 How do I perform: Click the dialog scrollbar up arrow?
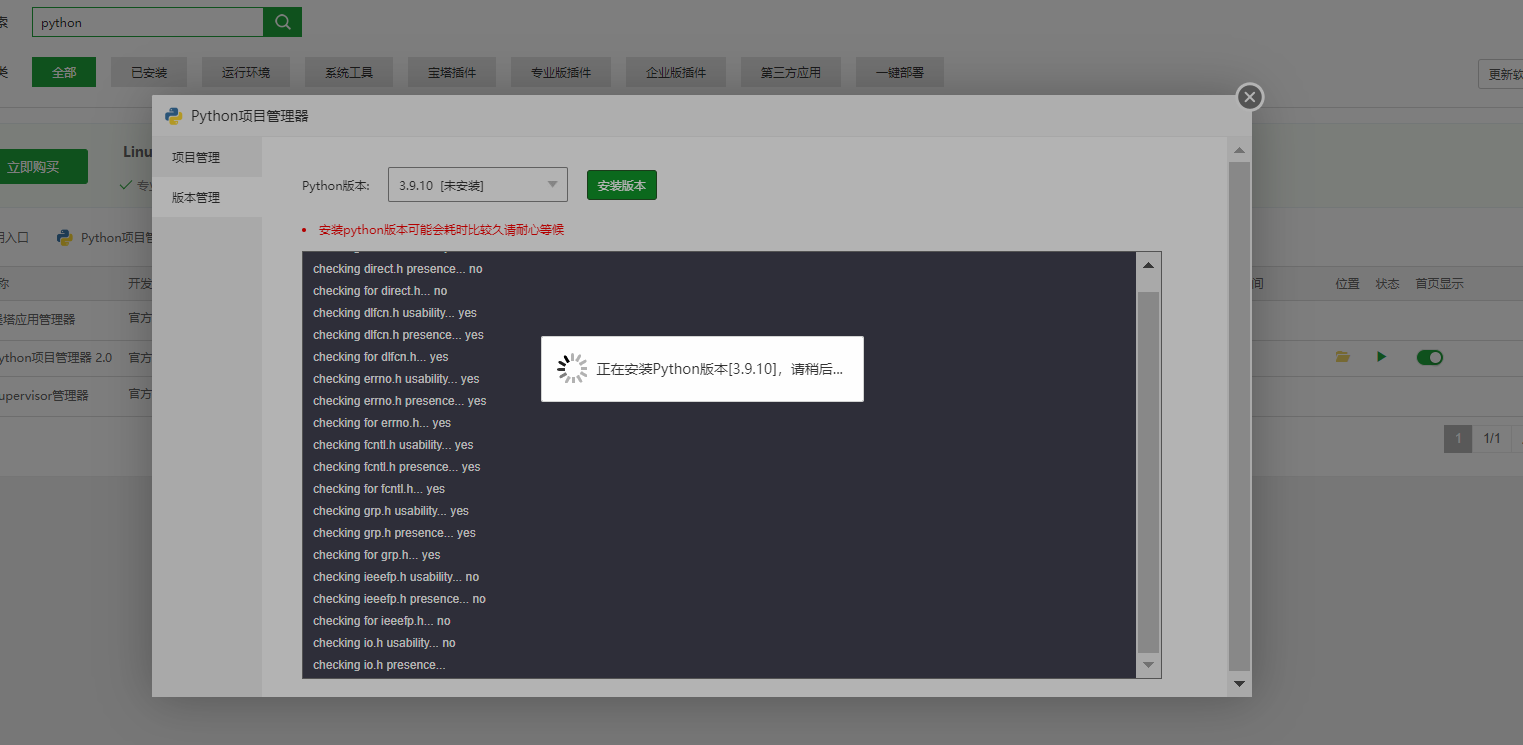pos(1240,151)
